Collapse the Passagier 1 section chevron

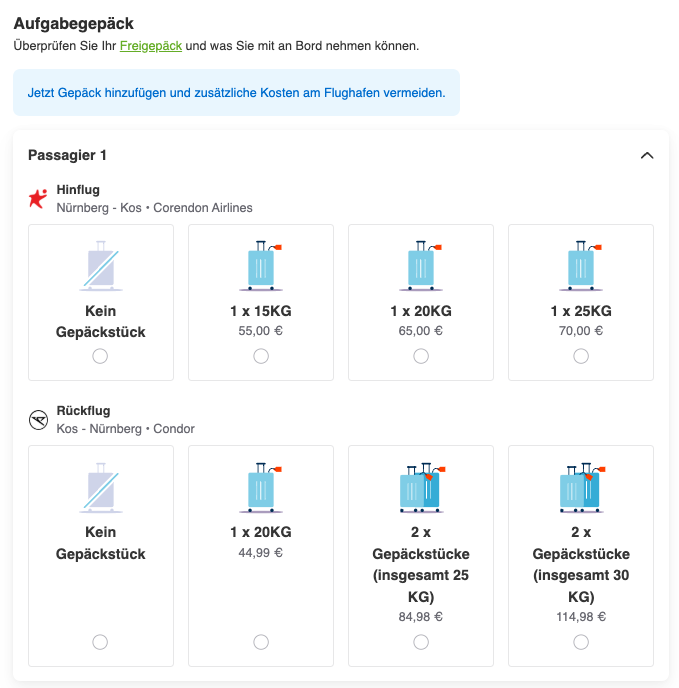tap(647, 155)
